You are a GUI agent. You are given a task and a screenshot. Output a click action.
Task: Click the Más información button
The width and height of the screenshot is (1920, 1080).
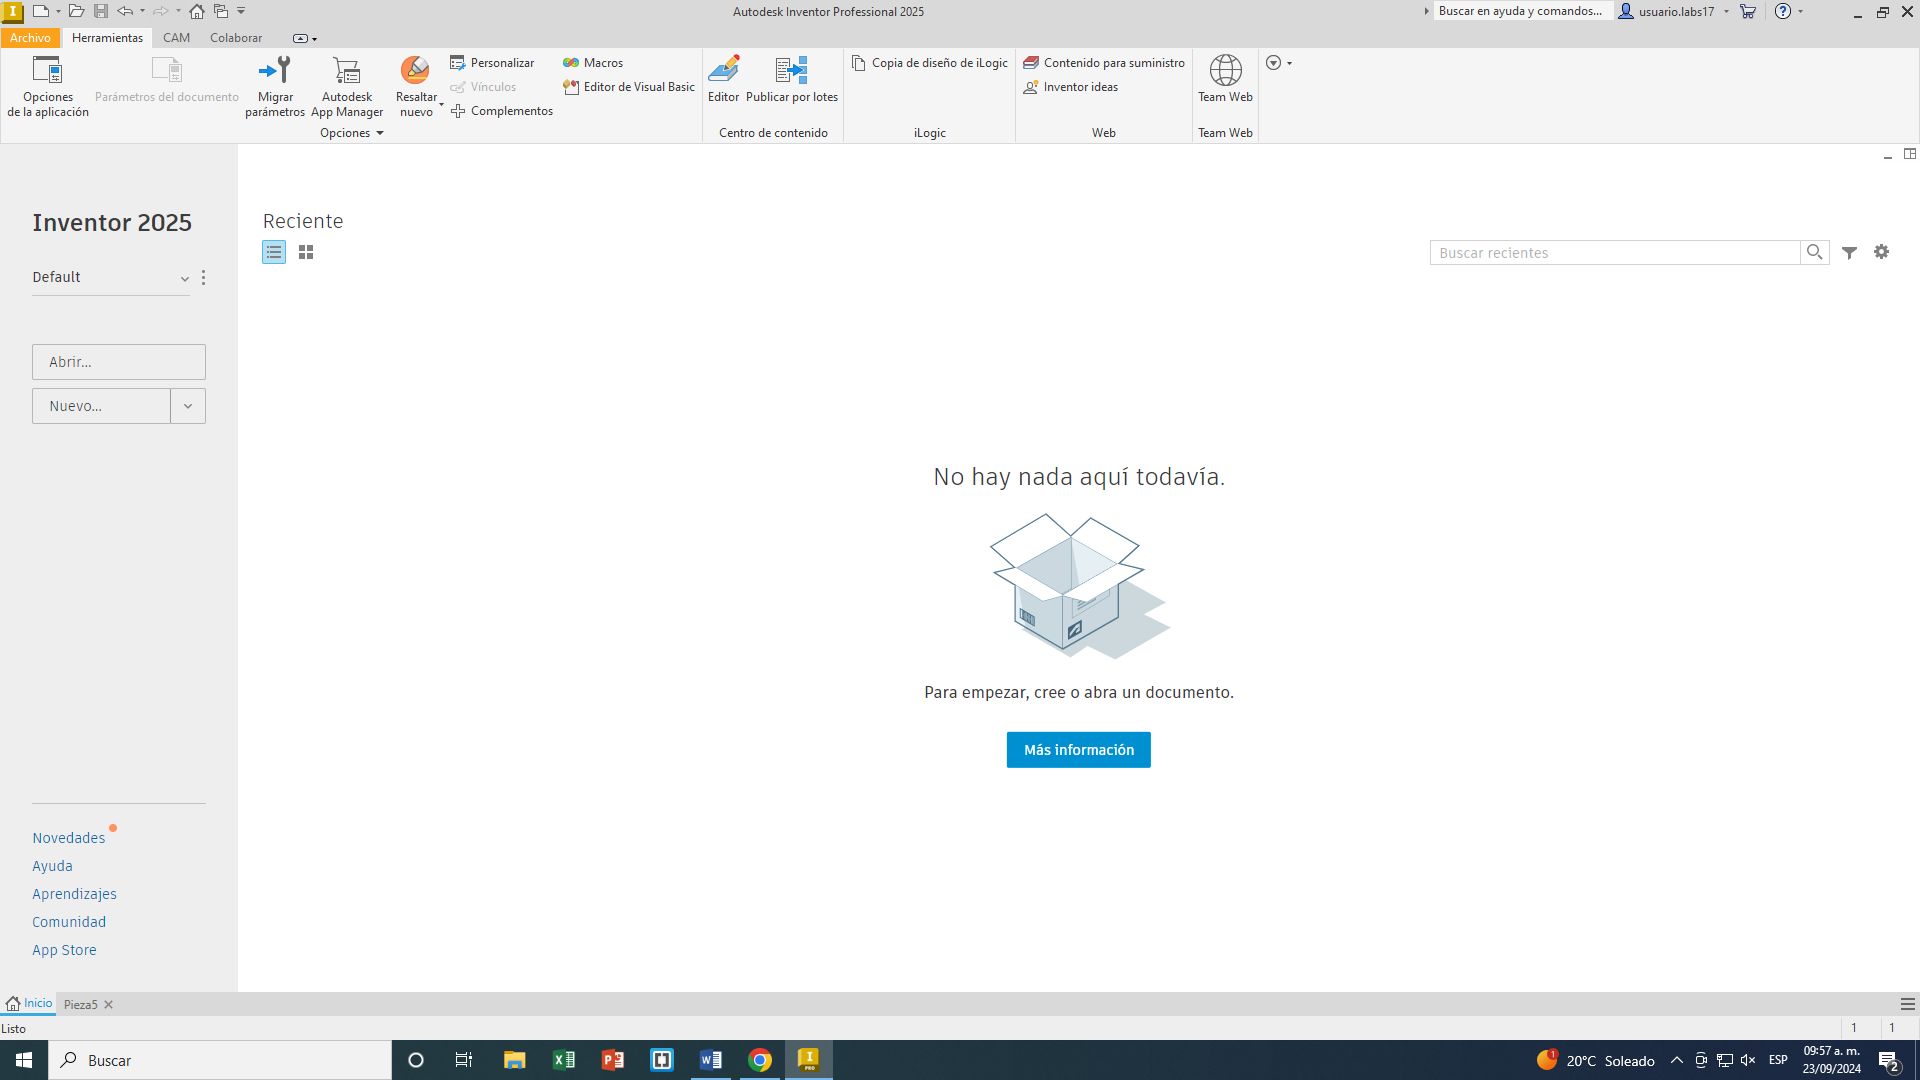click(1078, 750)
